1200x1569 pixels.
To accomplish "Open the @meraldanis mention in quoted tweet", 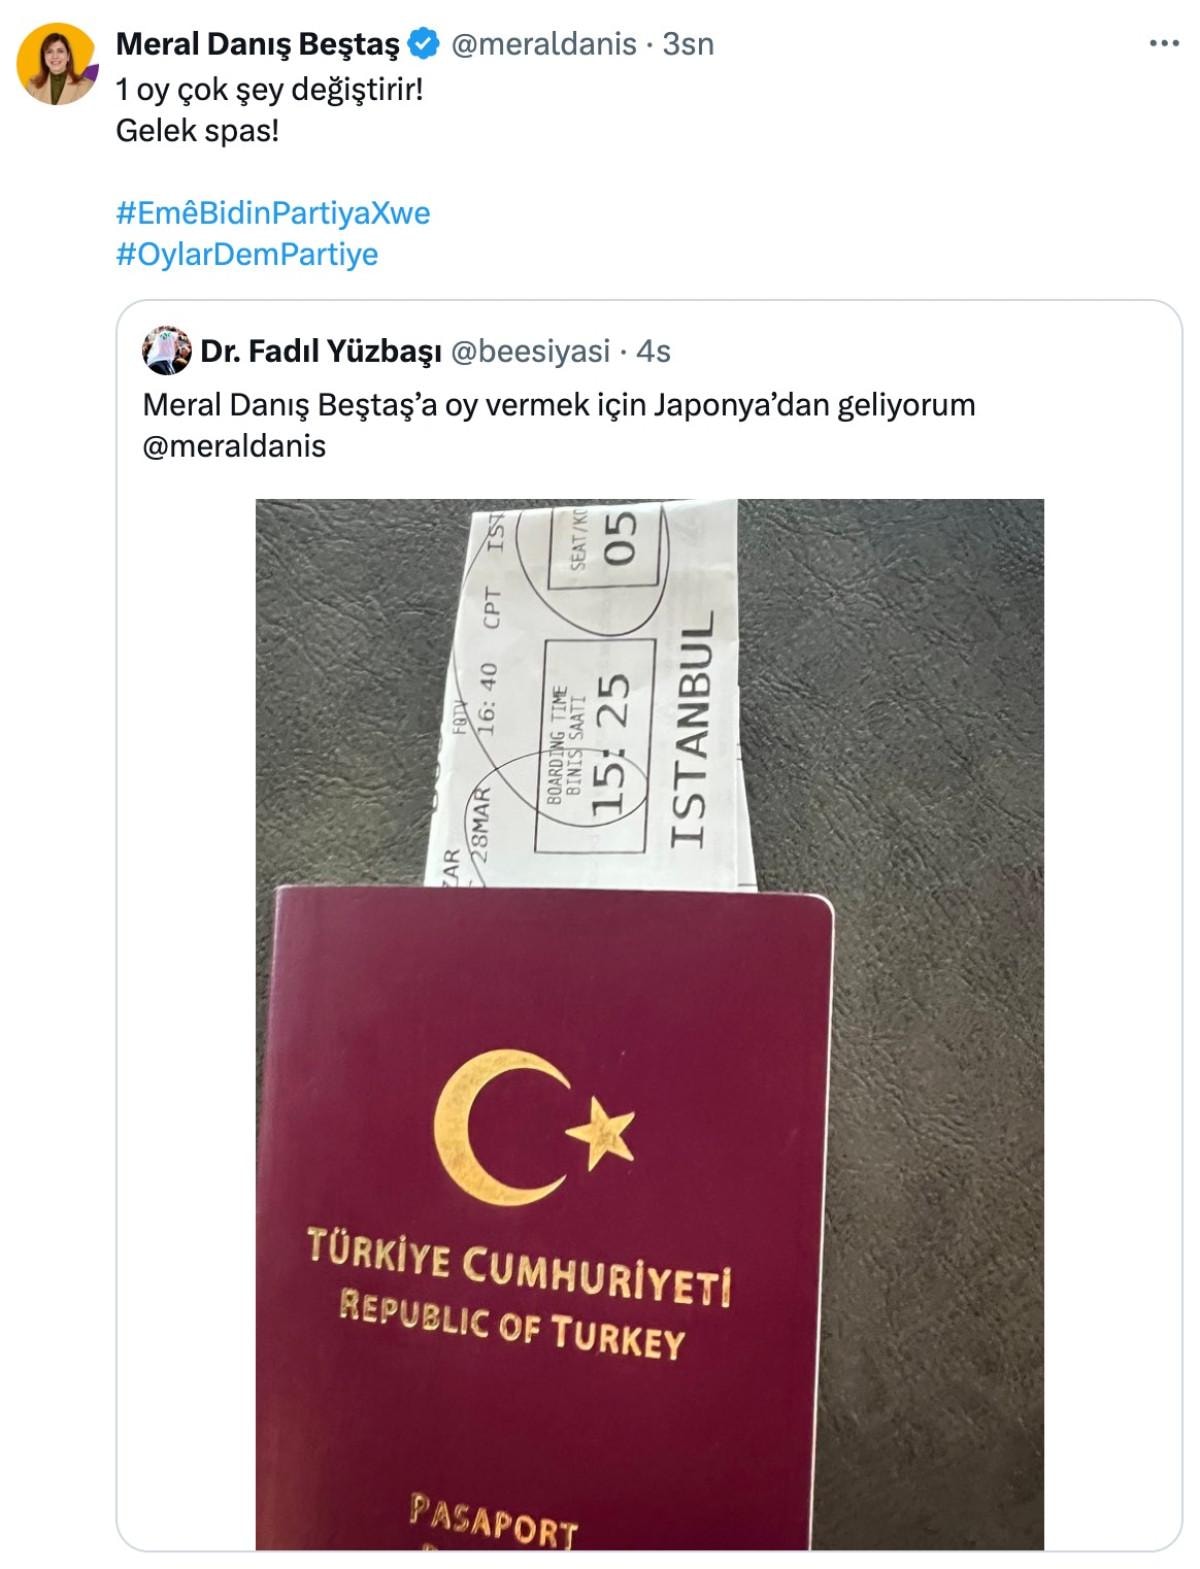I will 234,446.
